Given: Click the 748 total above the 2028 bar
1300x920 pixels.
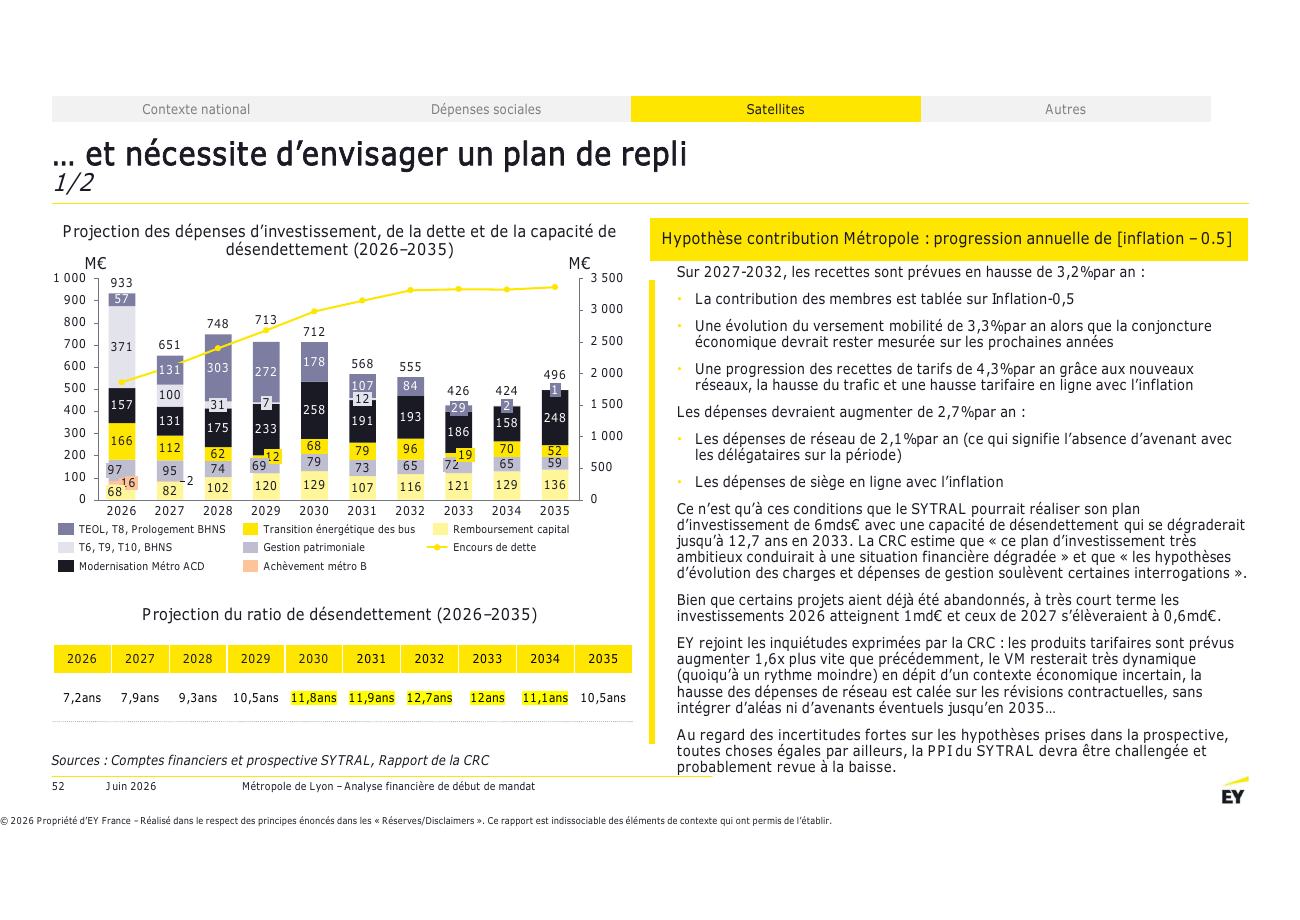Looking at the screenshot, I should coord(218,324).
